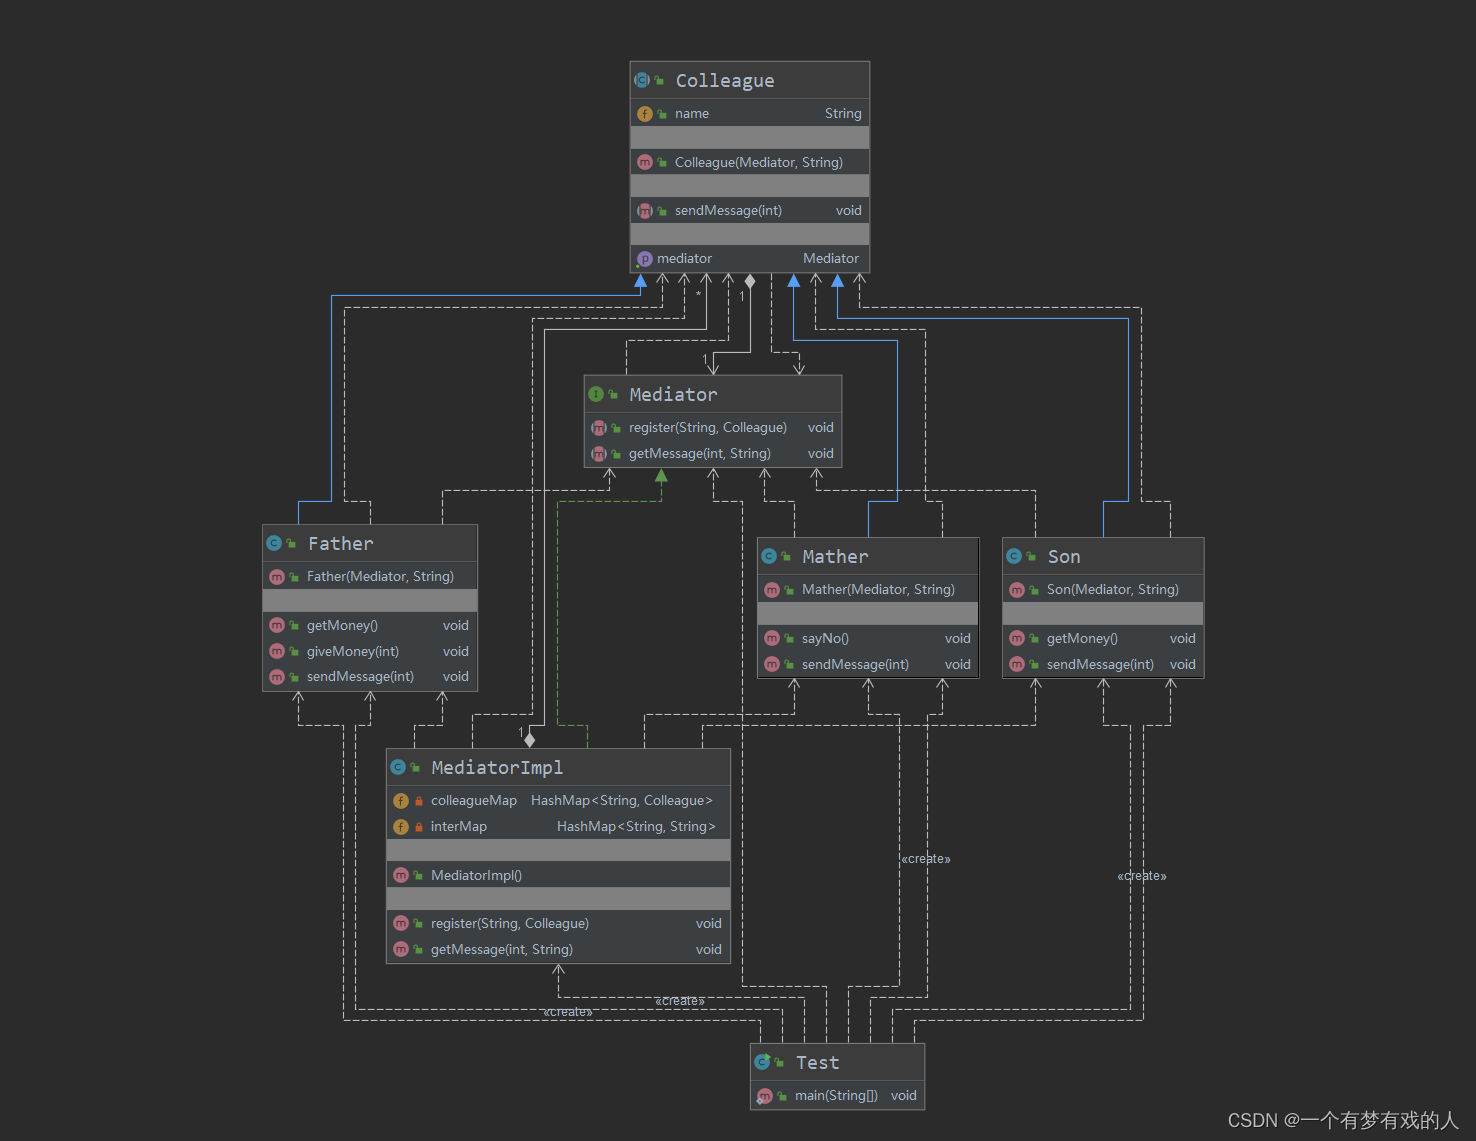Click 'Mather(Mediator, String)' constructor
The width and height of the screenshot is (1476, 1141).
pos(878,590)
